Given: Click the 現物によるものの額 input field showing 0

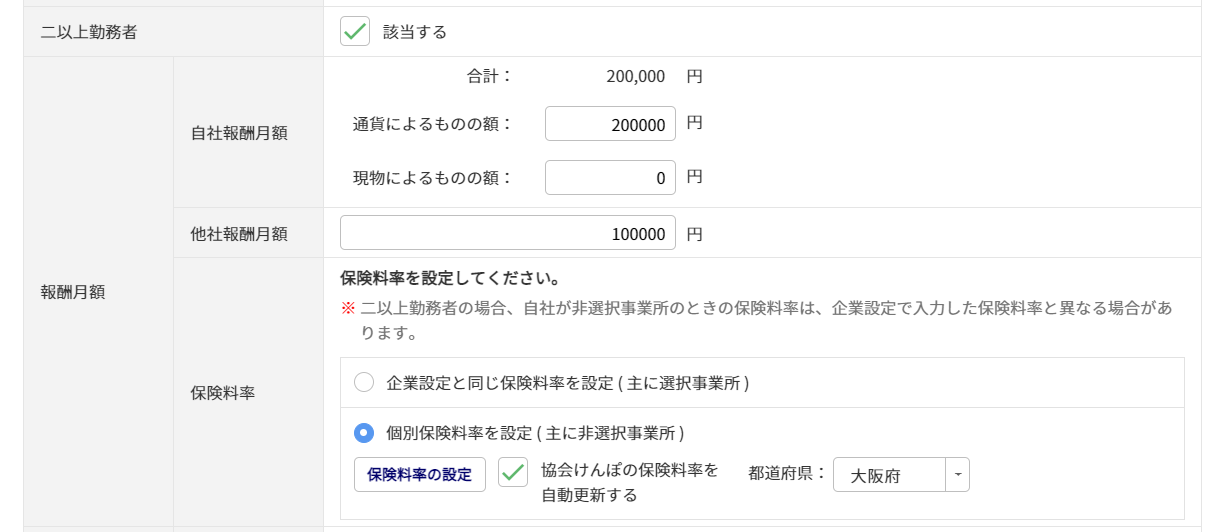Looking at the screenshot, I should coord(610,178).
